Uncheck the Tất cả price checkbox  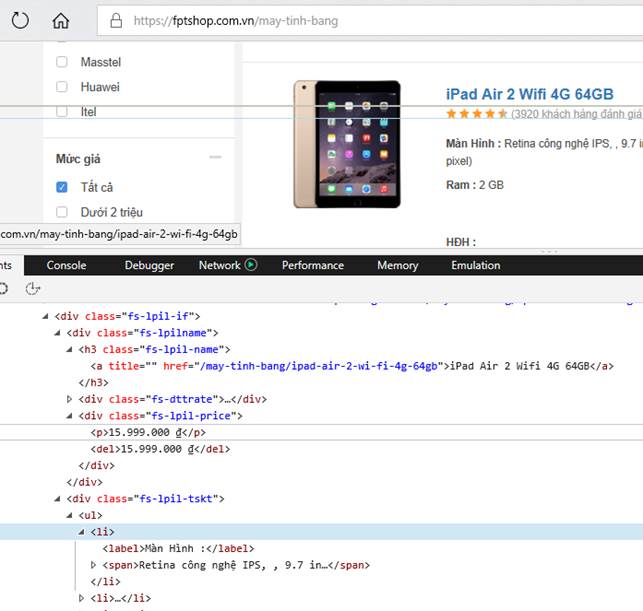pyautogui.click(x=62, y=187)
